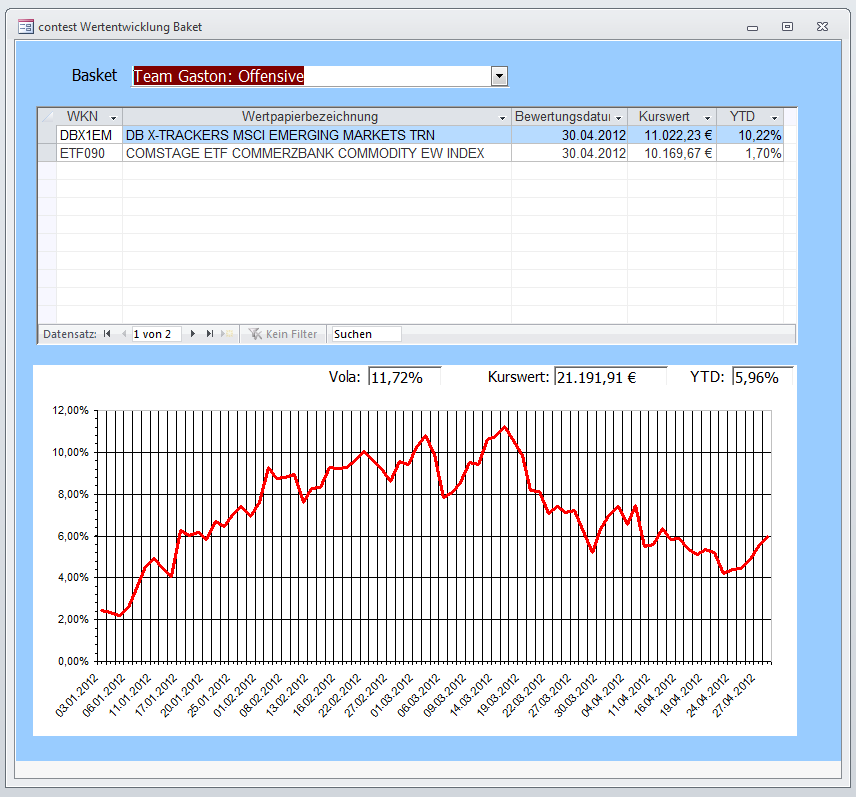Screen dimensions: 856x797
Task: Go to next record in navigator
Action: tap(193, 334)
